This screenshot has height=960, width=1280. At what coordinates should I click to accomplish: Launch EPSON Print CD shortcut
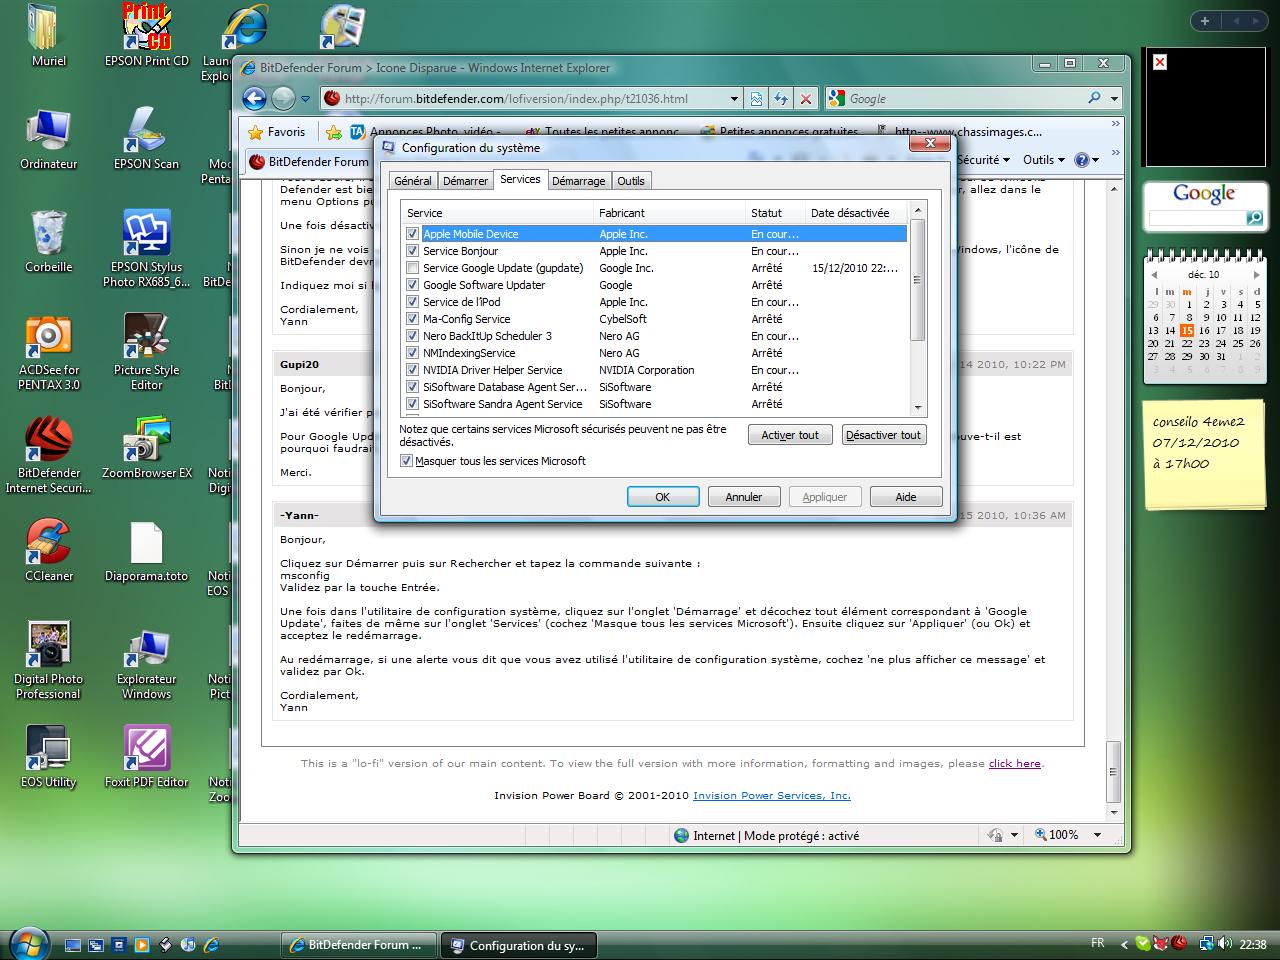tap(146, 35)
